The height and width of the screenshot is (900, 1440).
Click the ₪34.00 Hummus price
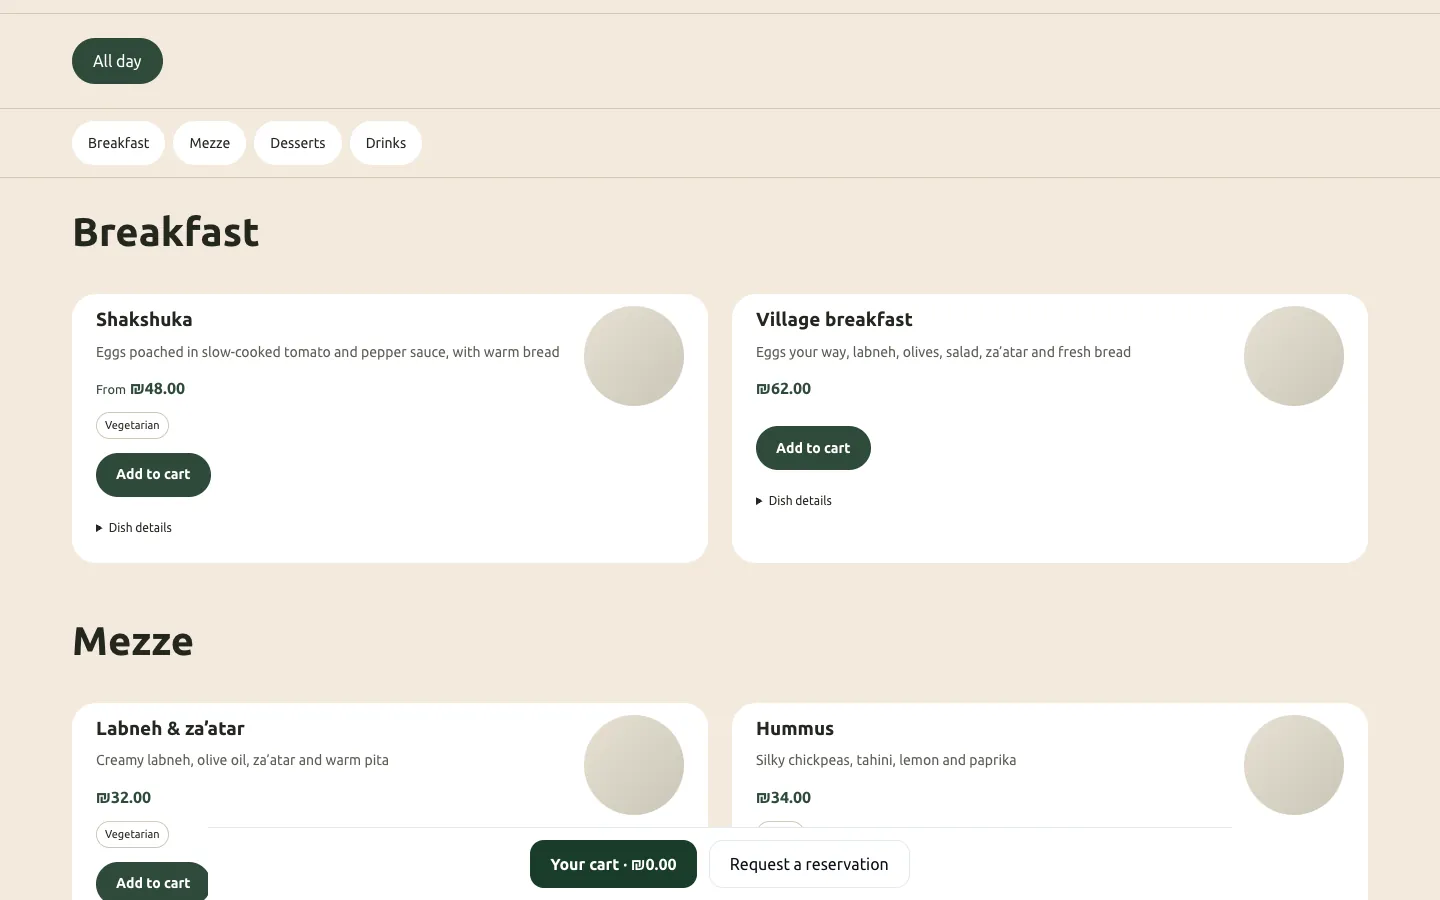783,798
